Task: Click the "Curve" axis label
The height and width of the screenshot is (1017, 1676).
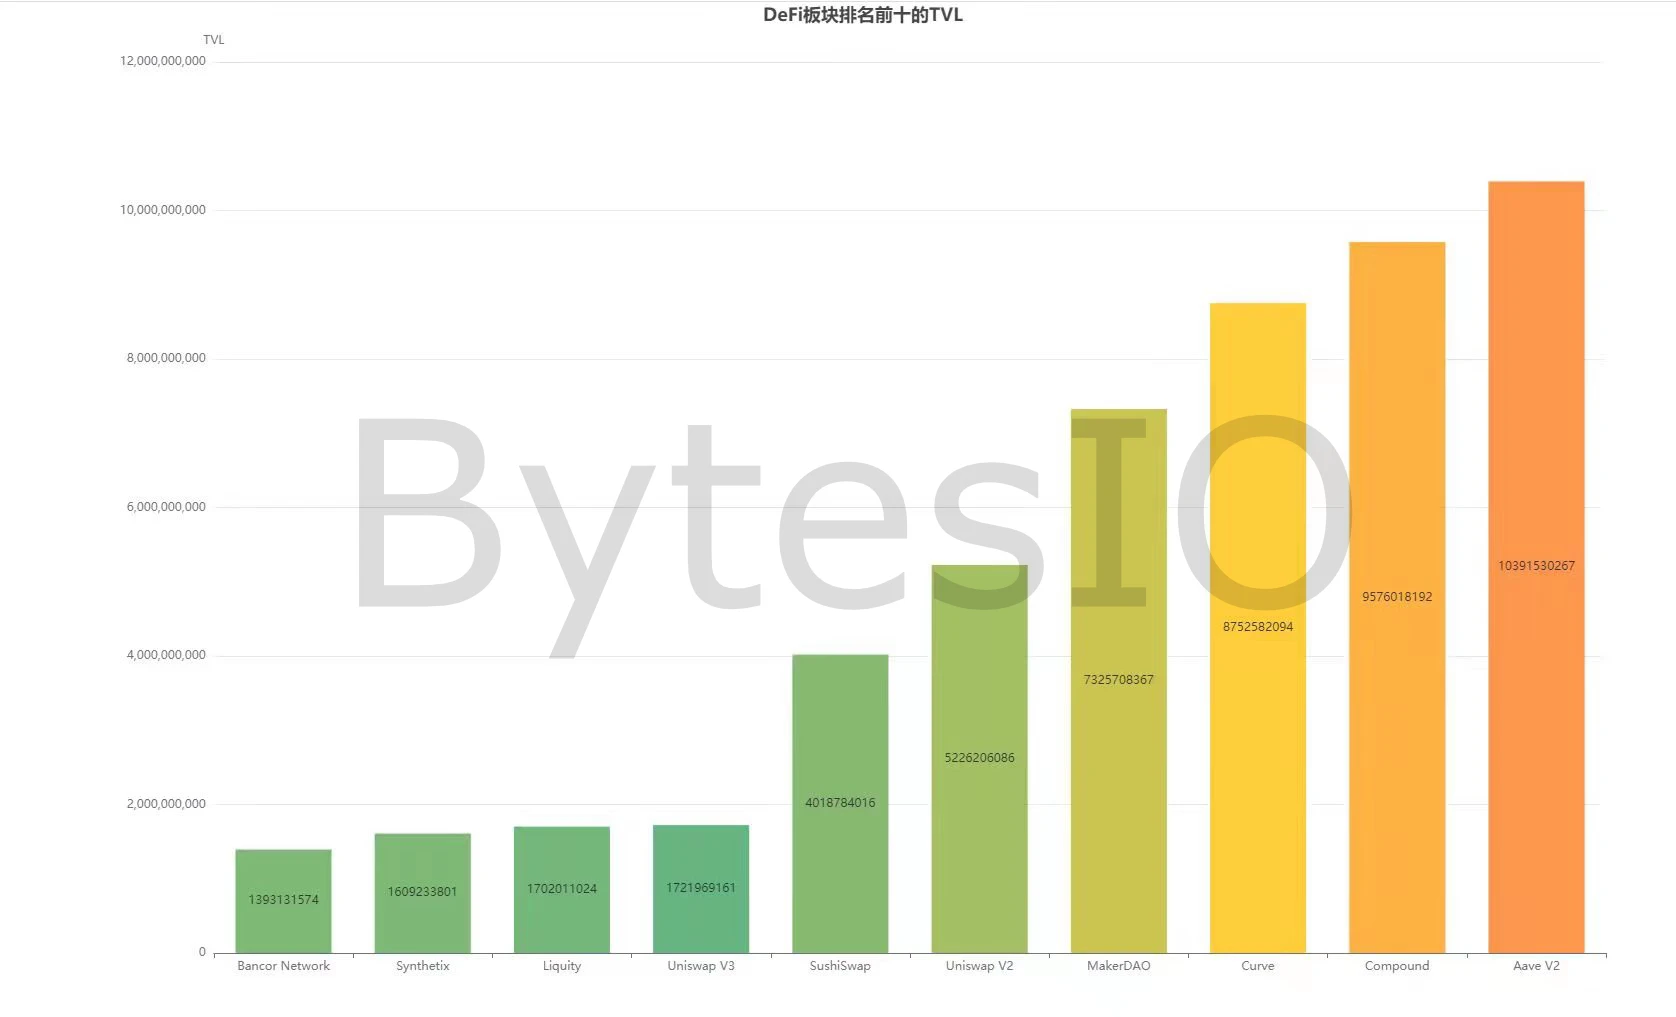Action: coord(1258,966)
